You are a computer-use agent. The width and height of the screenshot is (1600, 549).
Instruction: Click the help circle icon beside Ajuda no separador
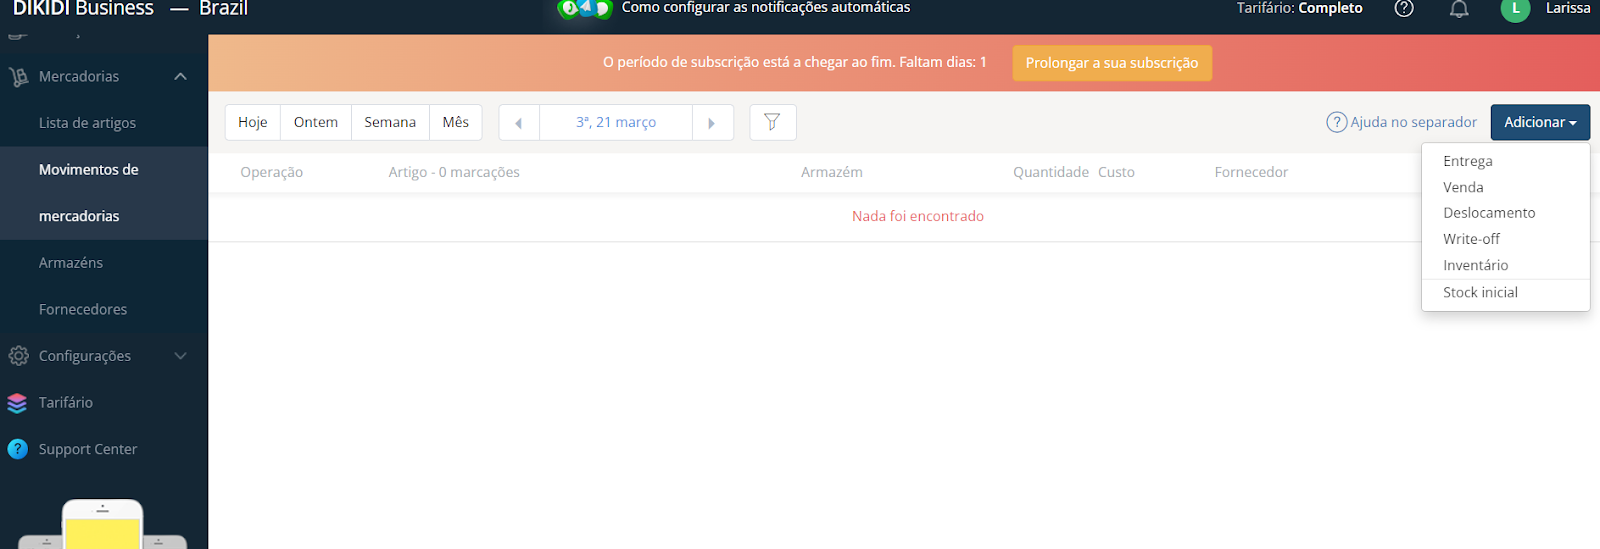(x=1336, y=122)
